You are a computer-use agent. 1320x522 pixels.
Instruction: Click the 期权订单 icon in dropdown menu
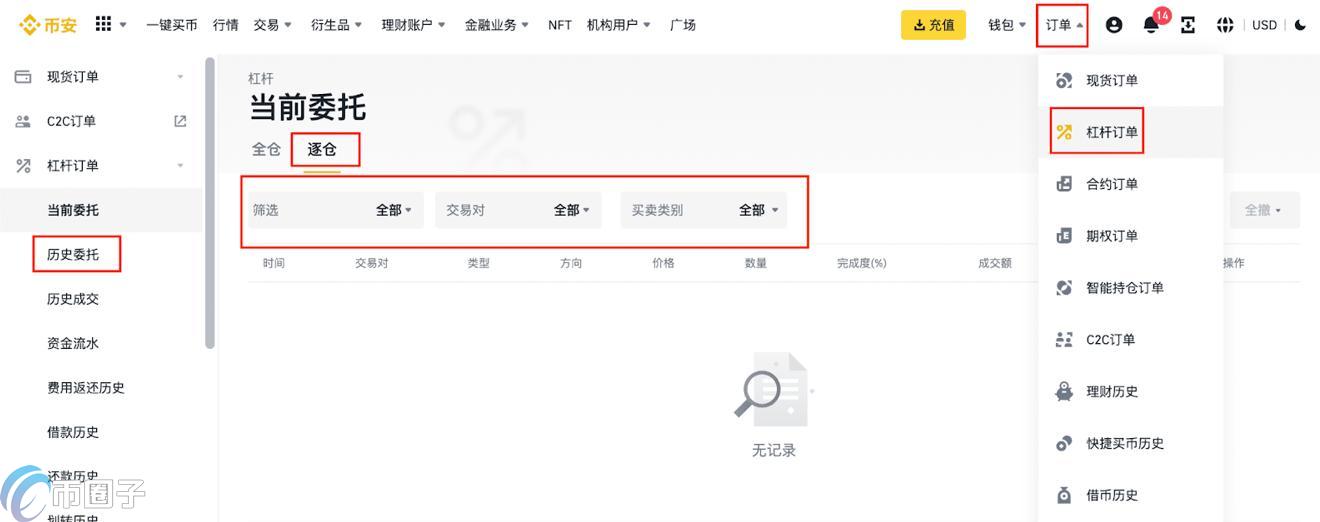(x=1064, y=236)
